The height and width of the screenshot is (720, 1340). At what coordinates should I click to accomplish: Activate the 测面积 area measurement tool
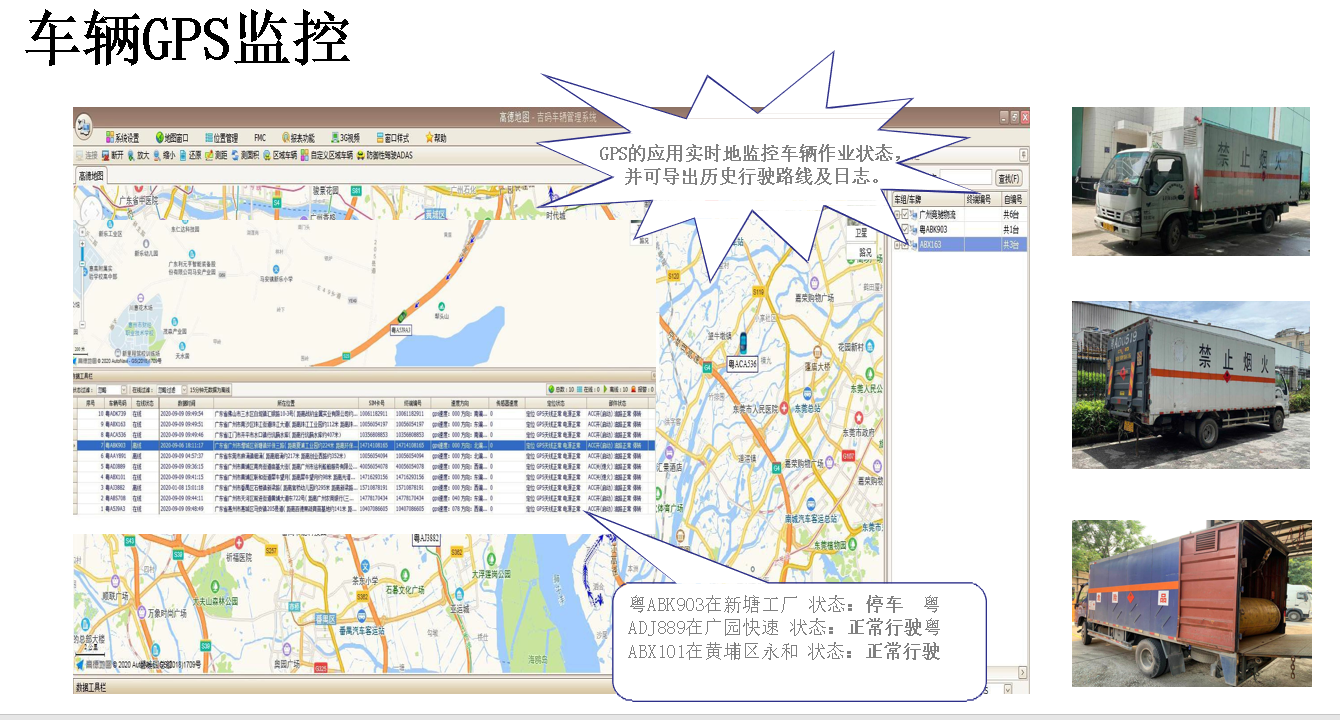point(250,156)
